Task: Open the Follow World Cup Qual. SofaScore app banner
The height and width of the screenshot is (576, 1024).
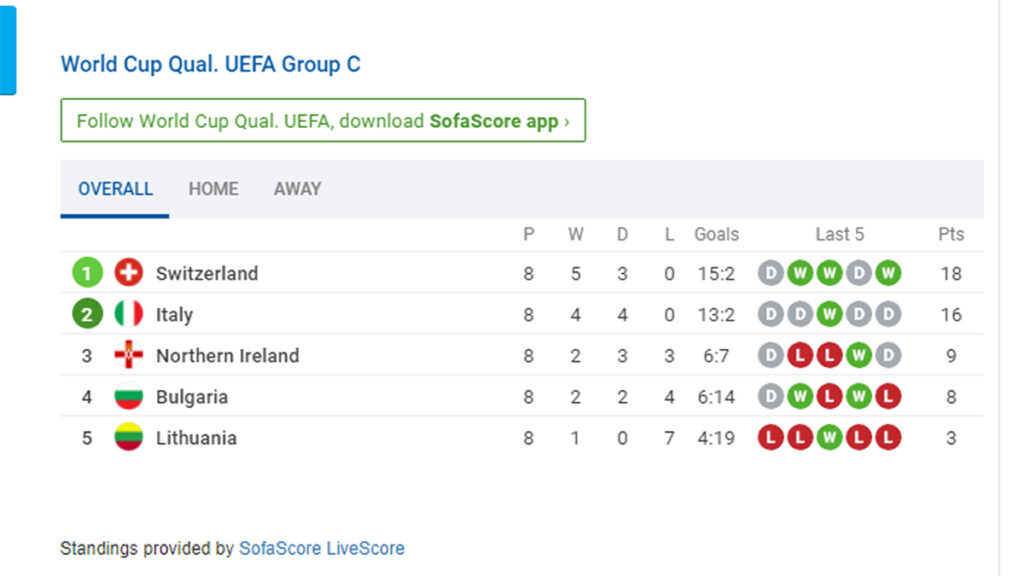Action: pos(323,120)
